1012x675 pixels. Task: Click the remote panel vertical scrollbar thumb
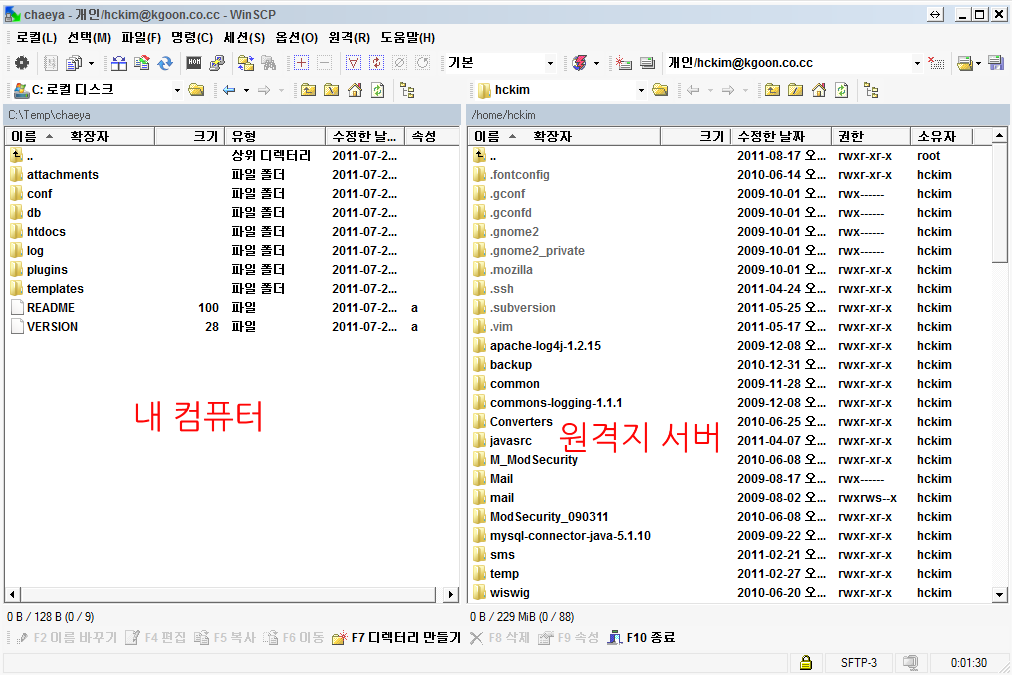pyautogui.click(x=999, y=203)
